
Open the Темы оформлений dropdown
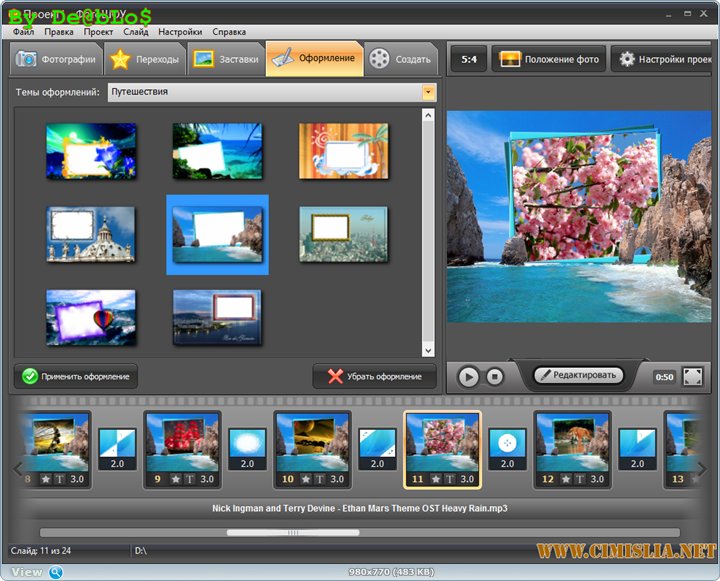pos(429,92)
